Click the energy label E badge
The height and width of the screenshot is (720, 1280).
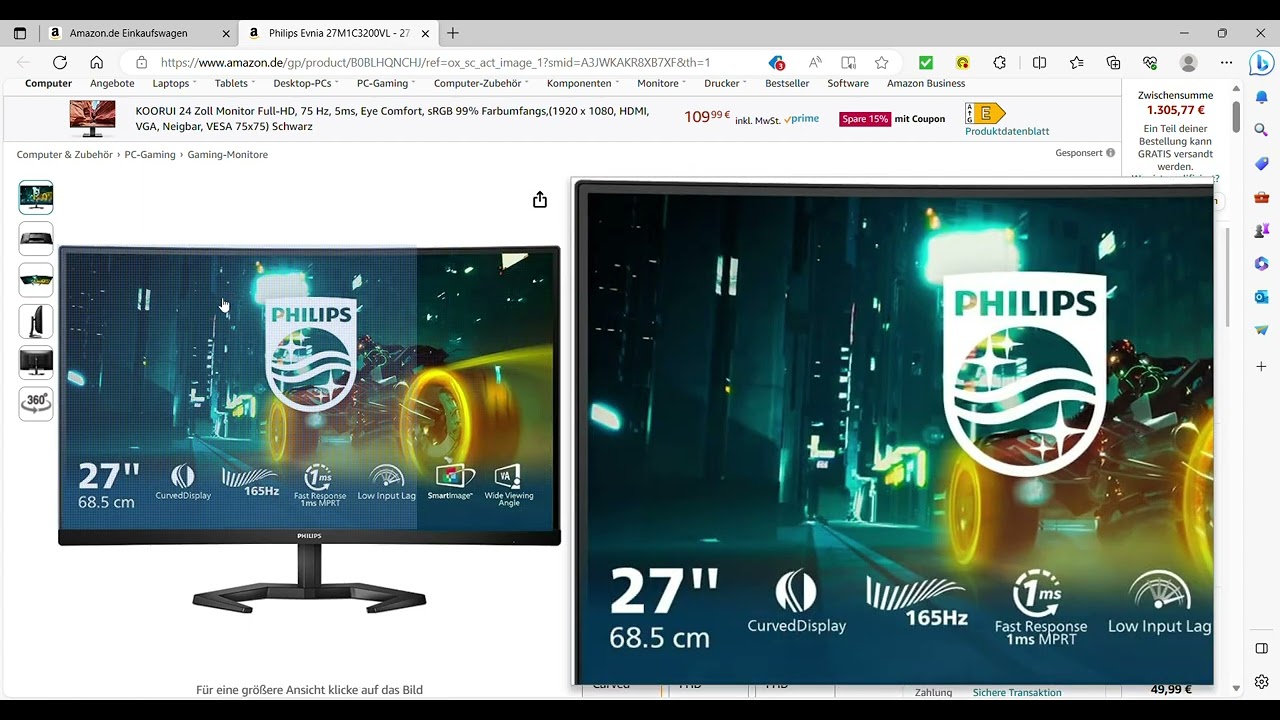pos(984,113)
